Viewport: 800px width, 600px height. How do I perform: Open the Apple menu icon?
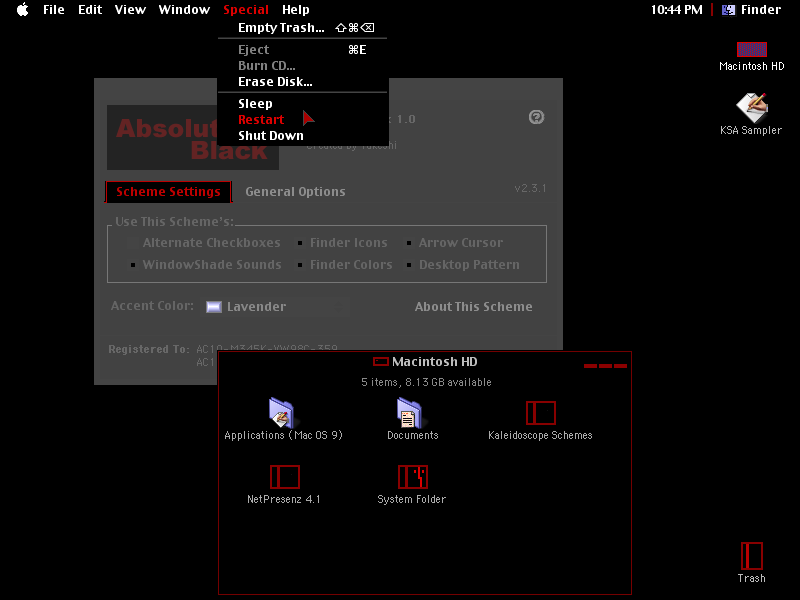(23, 10)
